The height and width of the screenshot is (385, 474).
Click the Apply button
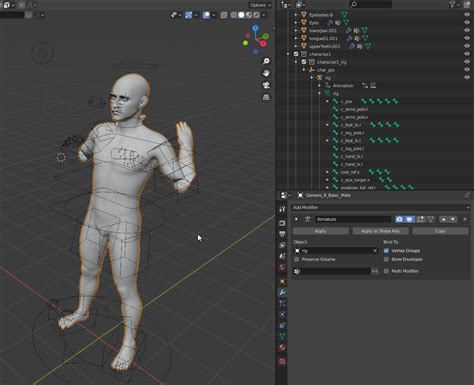point(321,231)
